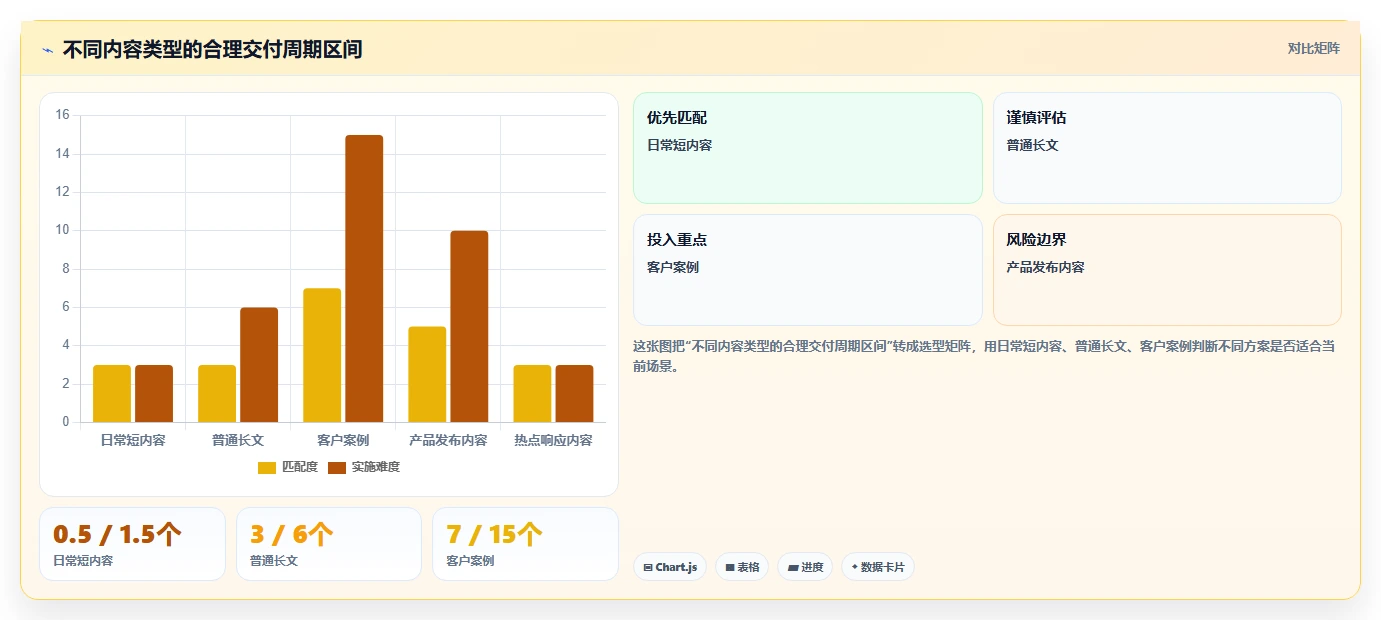The height and width of the screenshot is (620, 1381).
Task: Click the brown 实施难度 legend swatch
Action: (337, 468)
